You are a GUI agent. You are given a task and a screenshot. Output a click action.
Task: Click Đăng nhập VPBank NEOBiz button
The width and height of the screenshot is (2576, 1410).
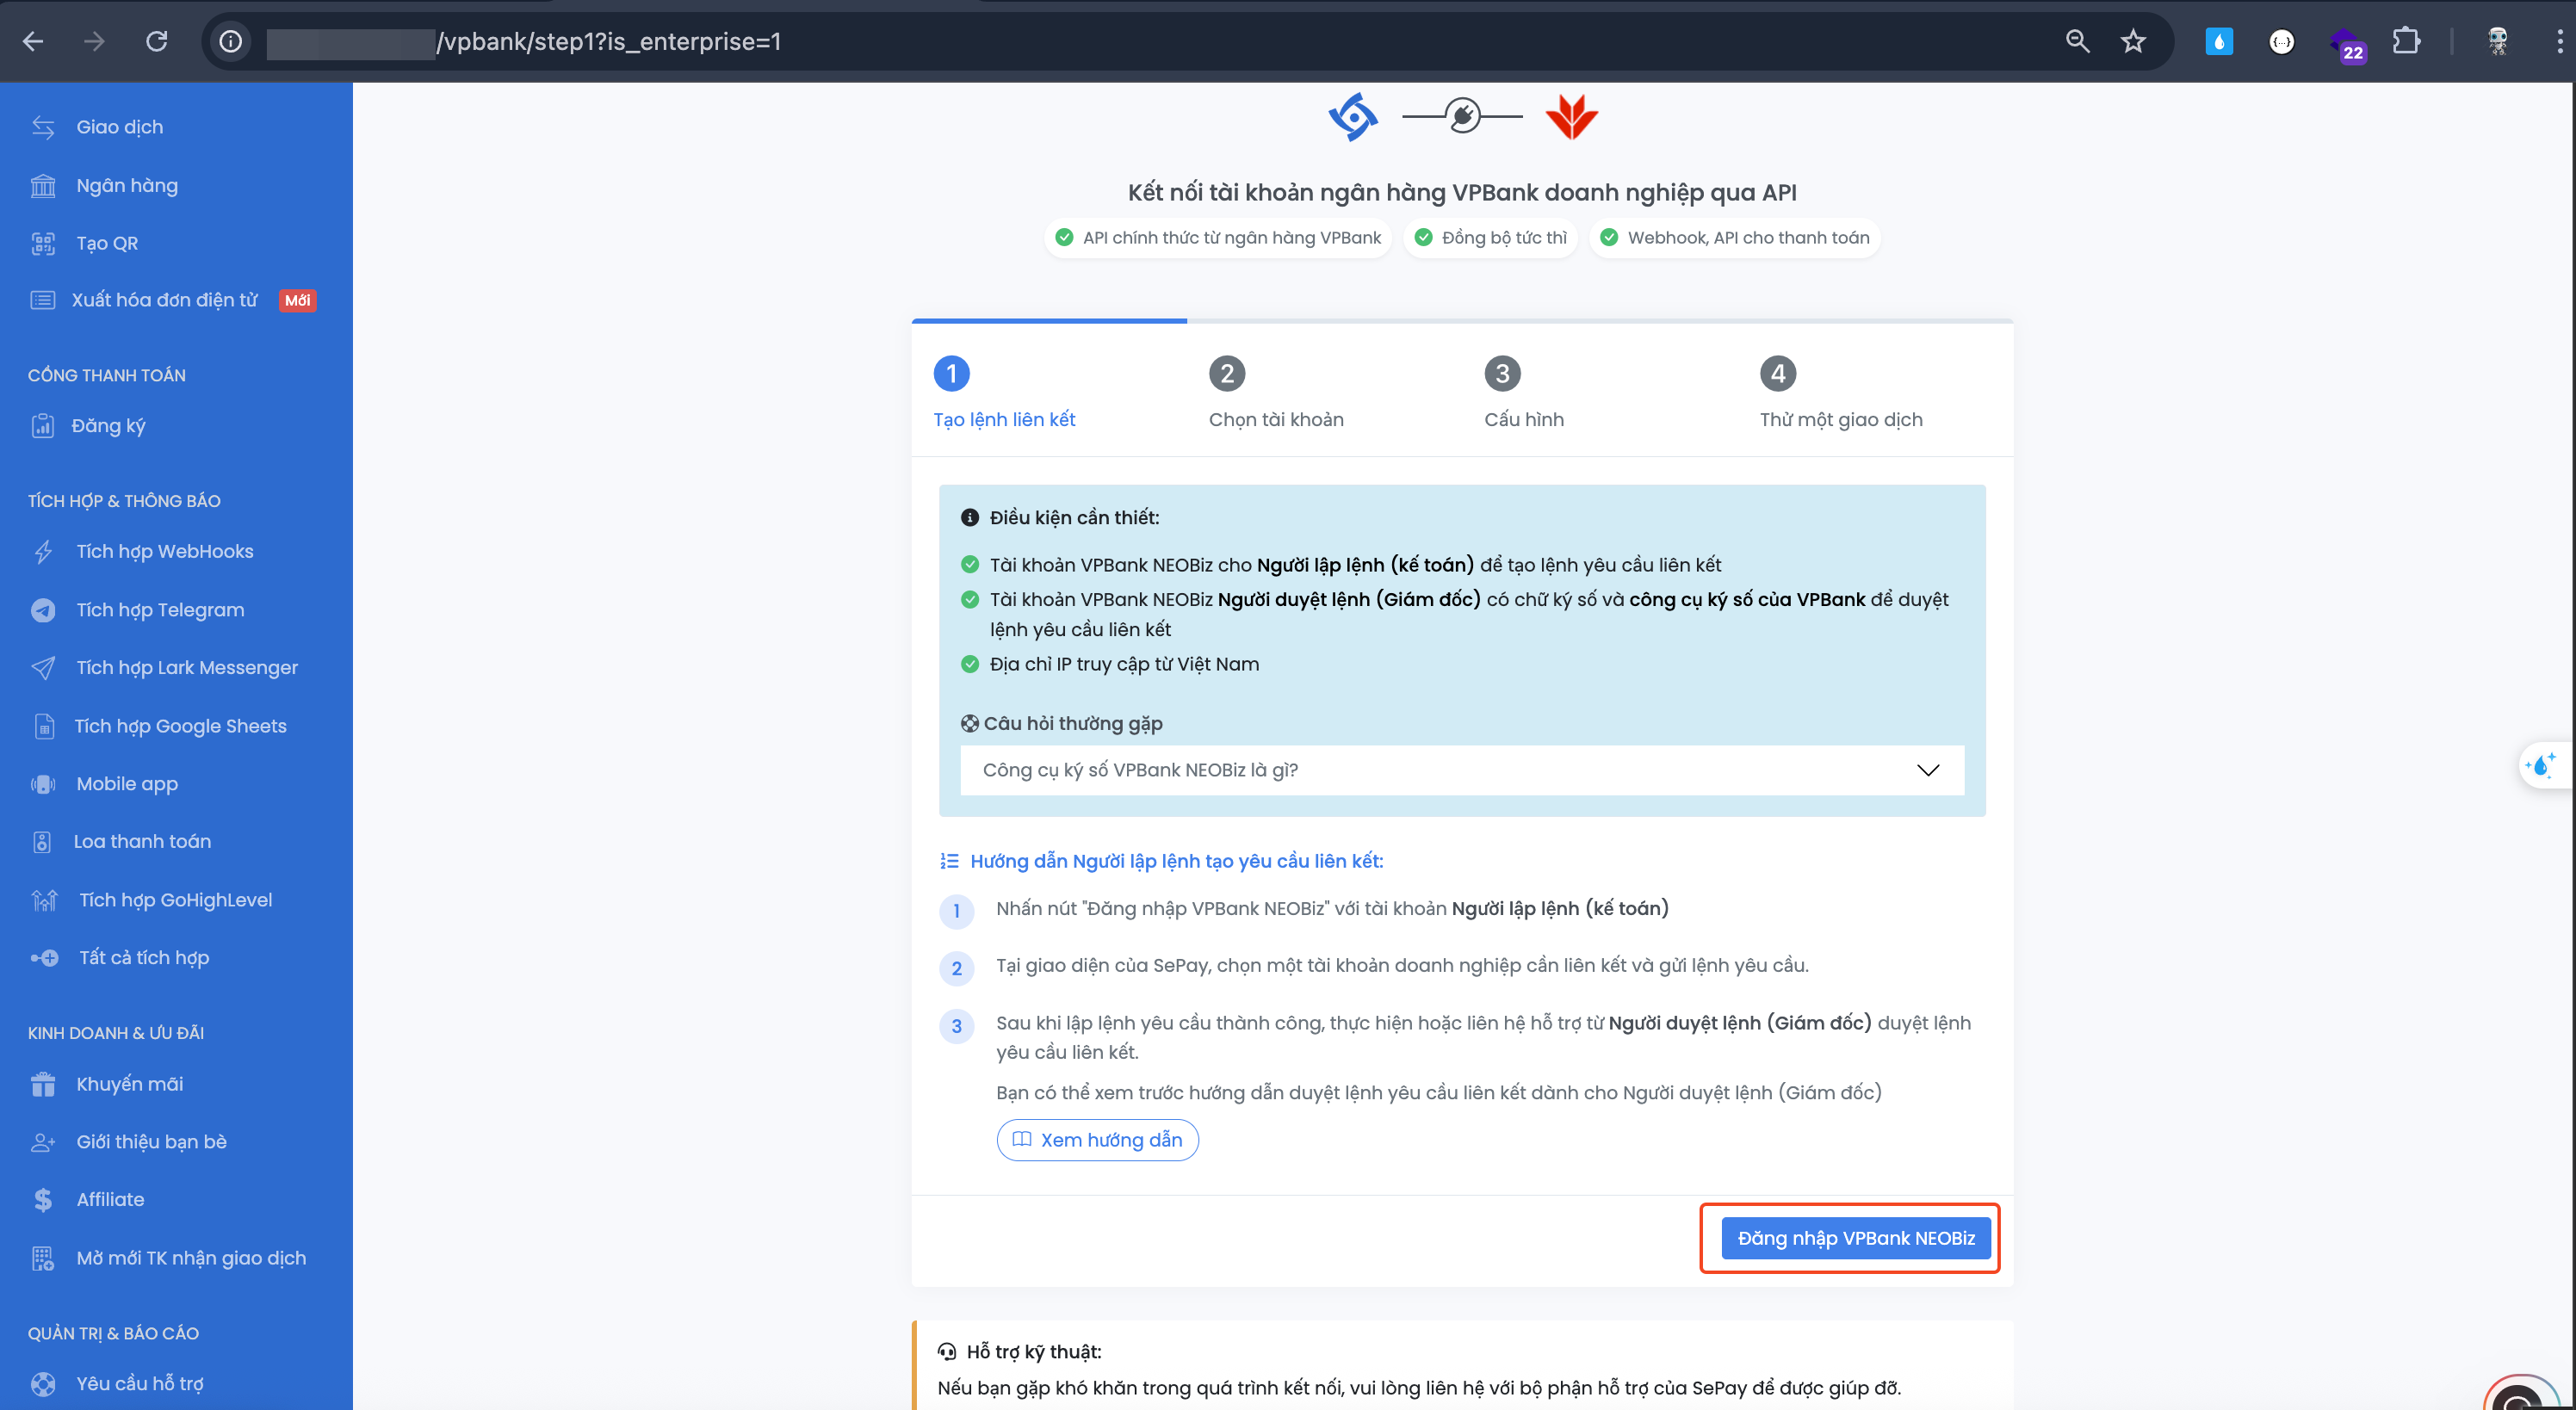[x=1855, y=1238]
